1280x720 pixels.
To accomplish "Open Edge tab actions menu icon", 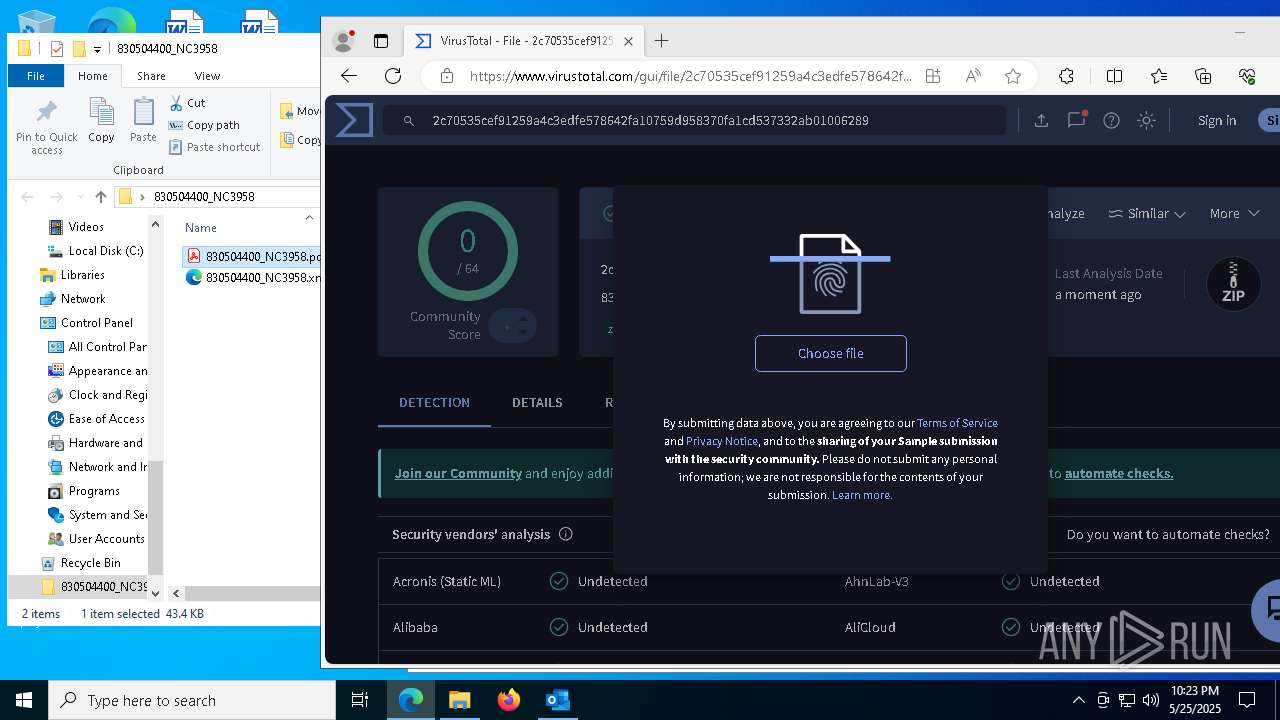I will point(381,41).
